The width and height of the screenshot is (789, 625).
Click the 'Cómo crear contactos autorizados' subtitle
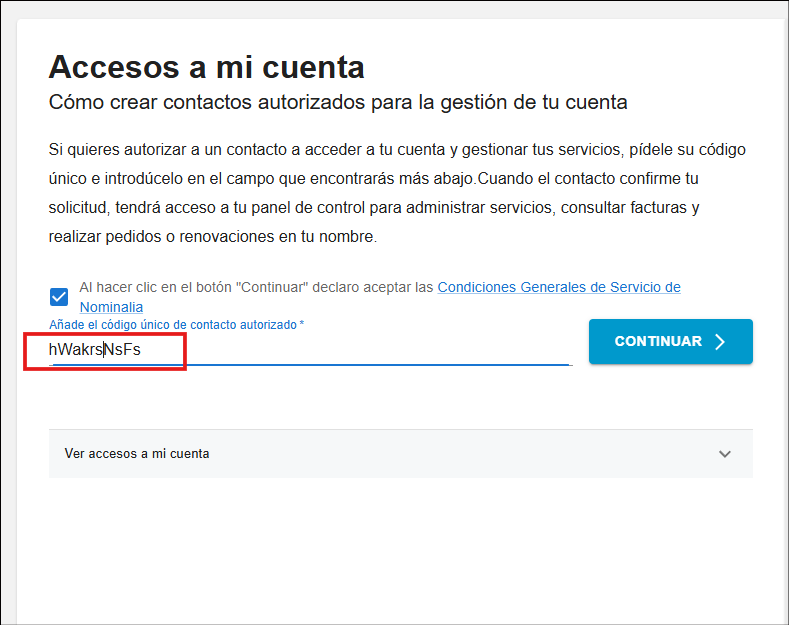337,102
